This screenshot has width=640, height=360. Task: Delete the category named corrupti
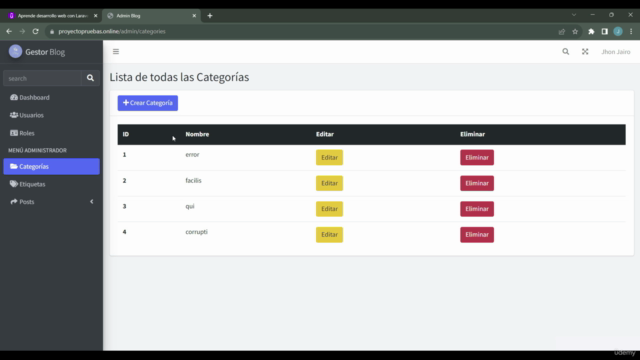(x=477, y=235)
